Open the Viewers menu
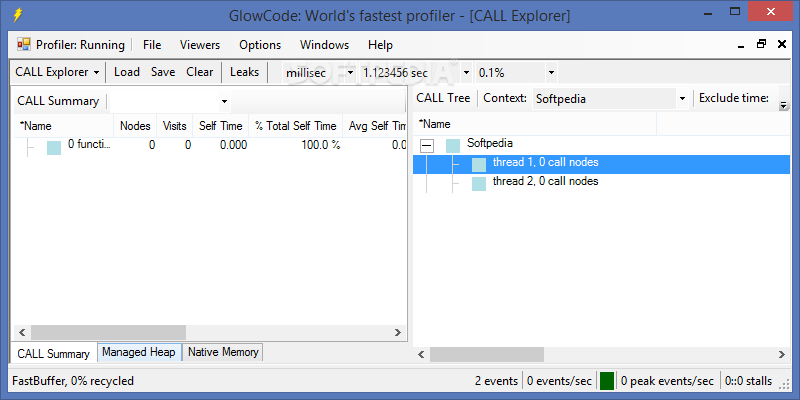800x400 pixels. (x=200, y=45)
